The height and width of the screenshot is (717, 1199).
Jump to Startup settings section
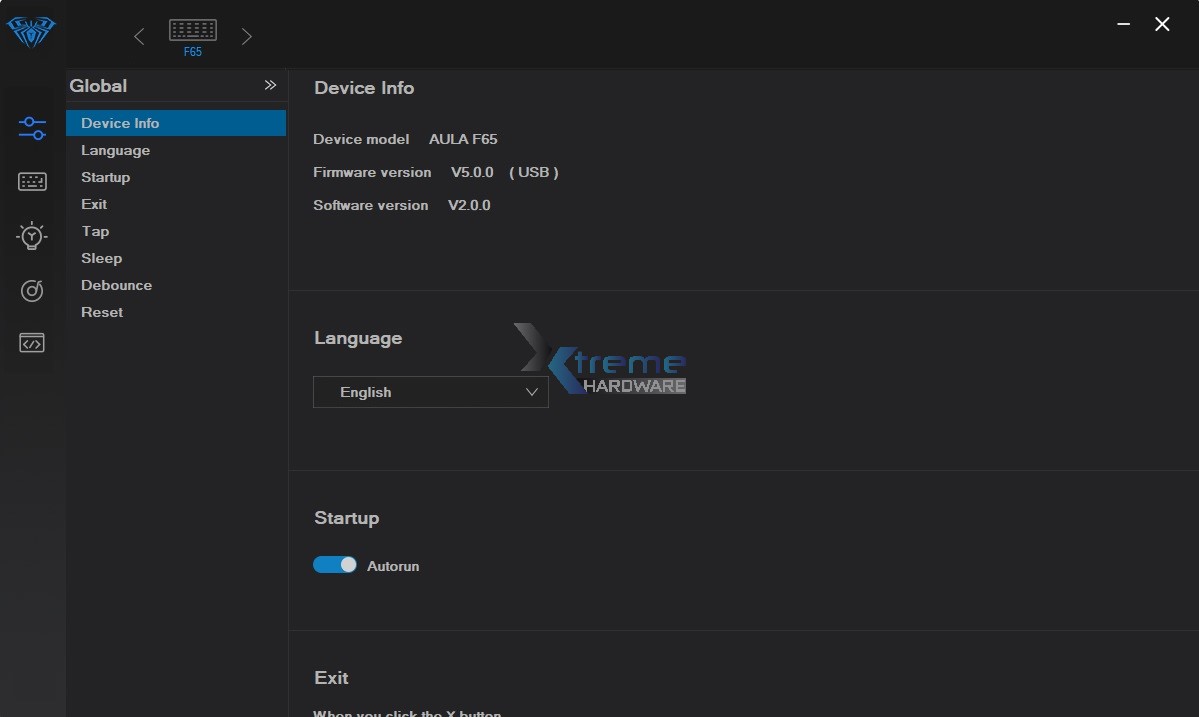pyautogui.click(x=105, y=177)
